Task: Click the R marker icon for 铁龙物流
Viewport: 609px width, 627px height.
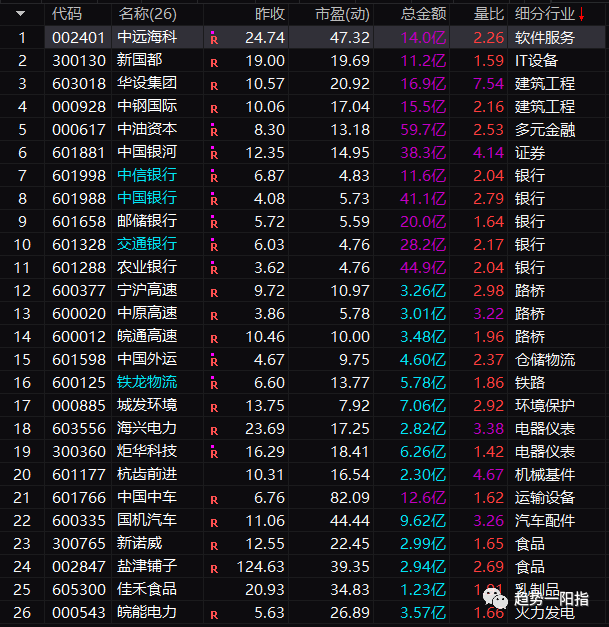Action: coord(214,383)
